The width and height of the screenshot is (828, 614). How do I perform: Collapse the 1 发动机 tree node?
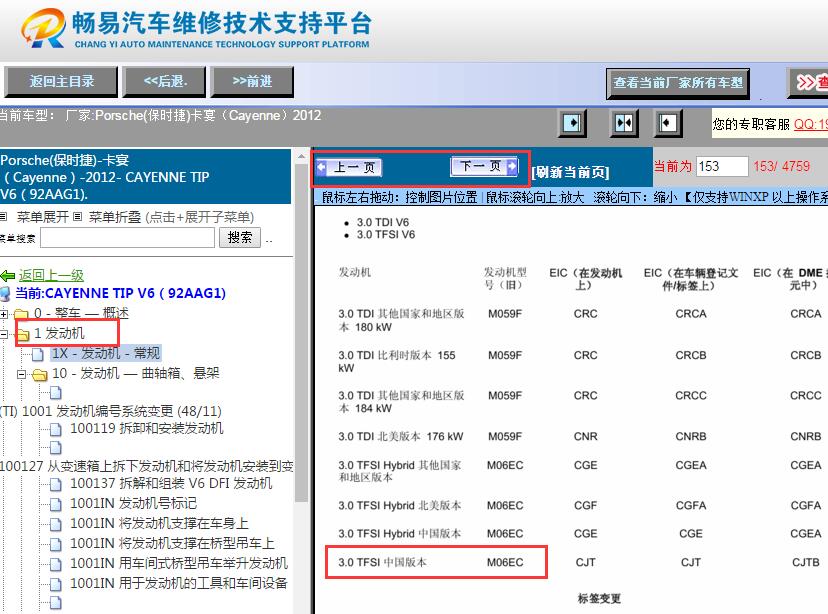click(4, 334)
